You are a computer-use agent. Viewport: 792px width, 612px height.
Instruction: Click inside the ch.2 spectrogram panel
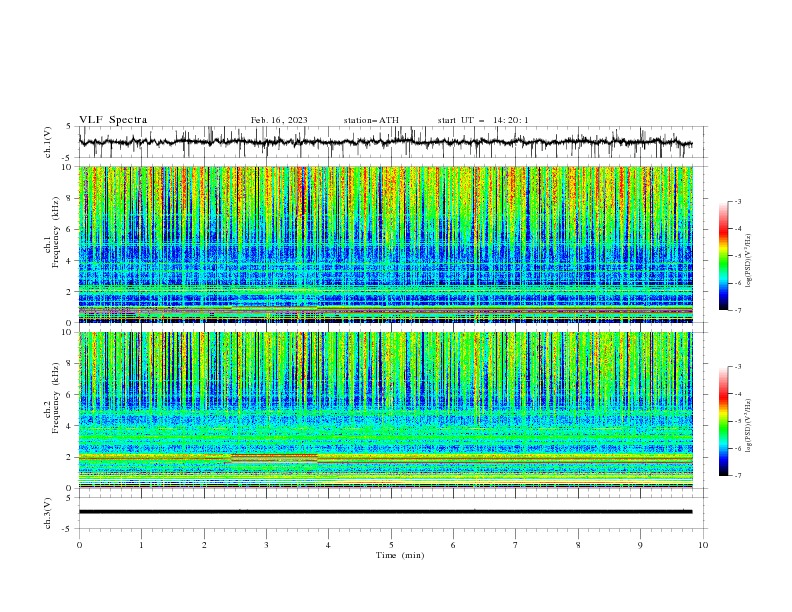pyautogui.click(x=386, y=410)
